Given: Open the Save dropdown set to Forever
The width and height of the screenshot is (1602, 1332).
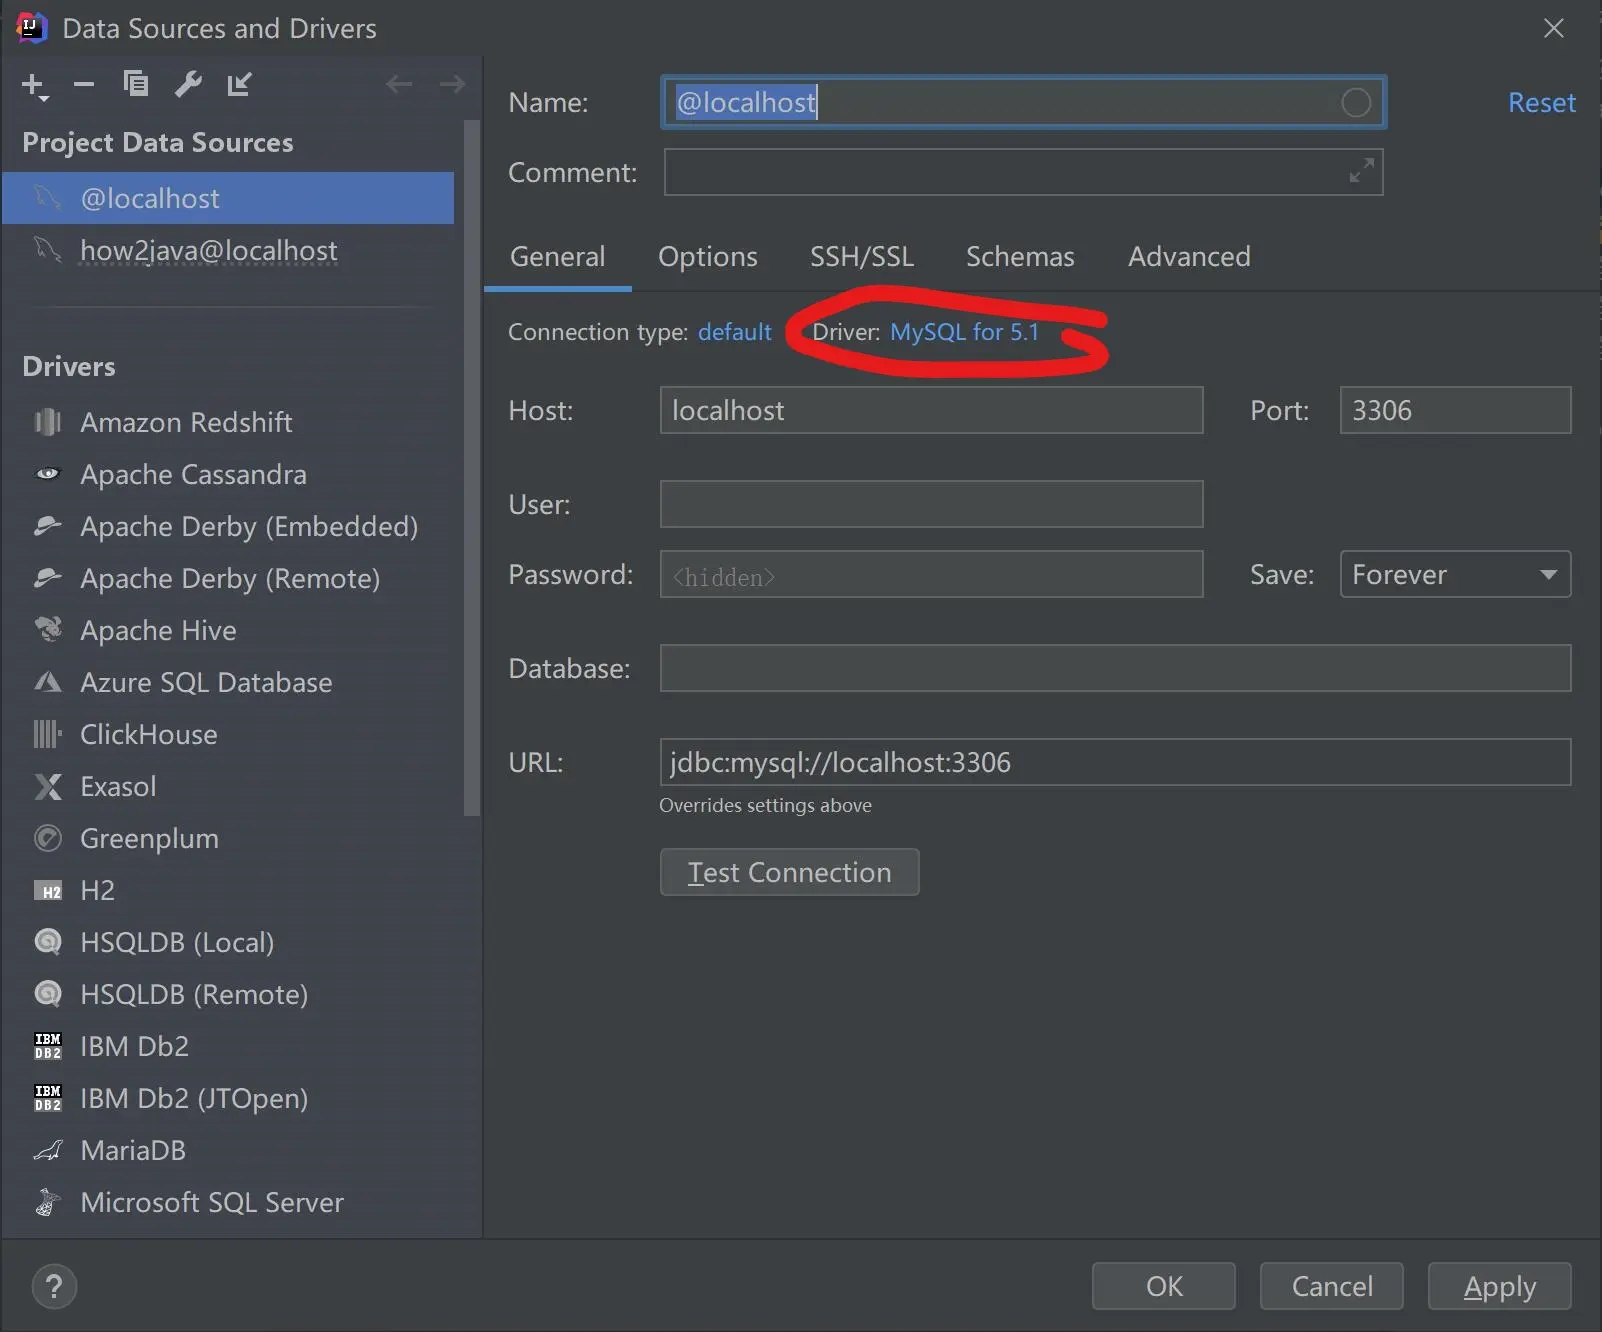Looking at the screenshot, I should [1455, 574].
